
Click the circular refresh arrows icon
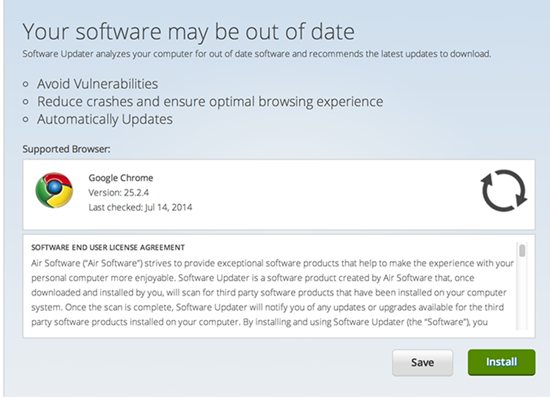[504, 190]
